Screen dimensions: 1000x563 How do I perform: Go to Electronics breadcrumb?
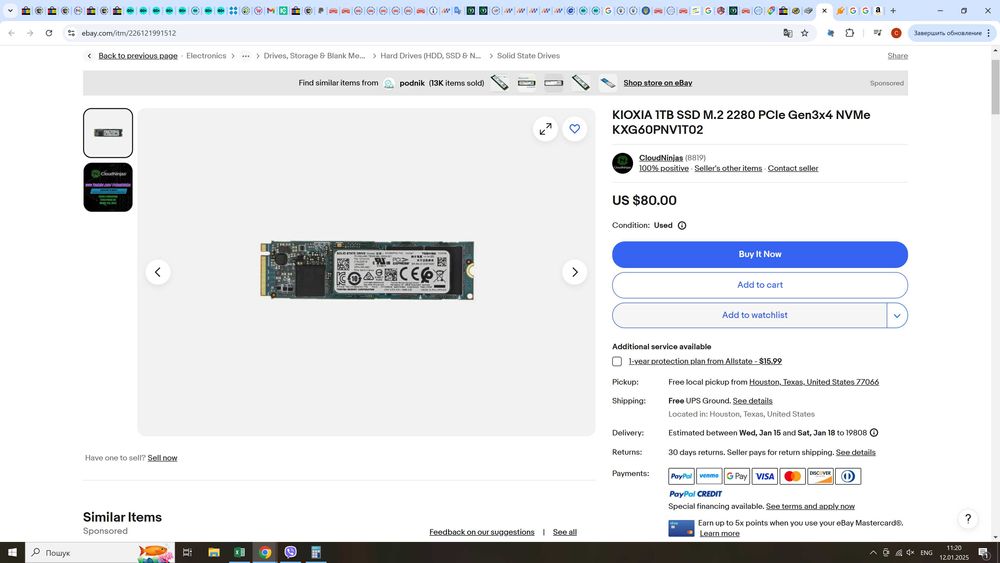(x=206, y=56)
